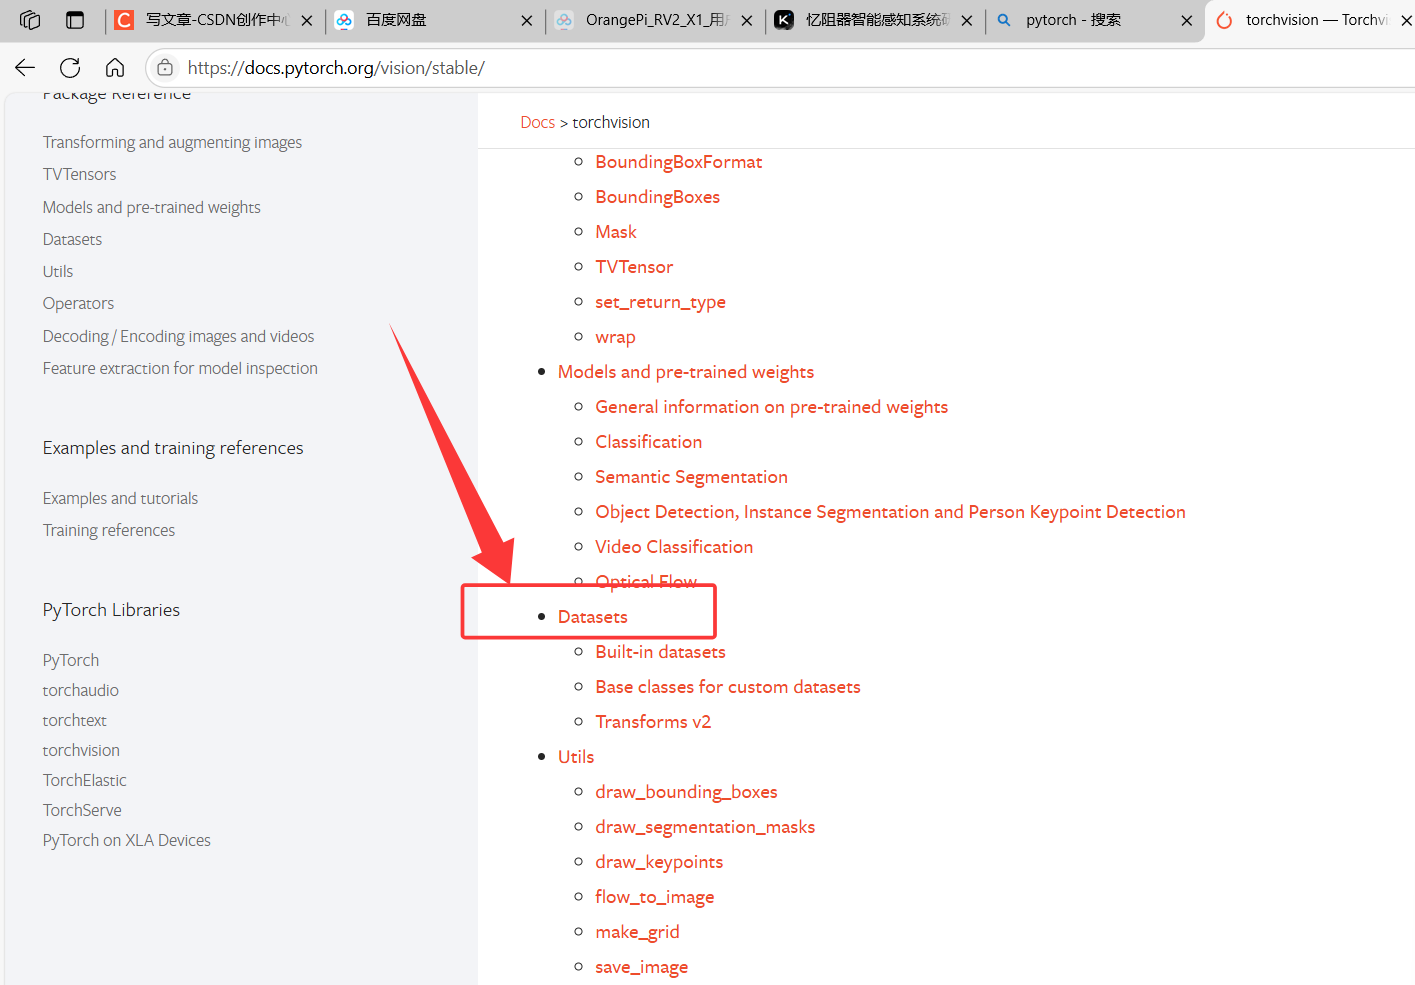Image resolution: width=1415 pixels, height=985 pixels.
Task: Click the browser back arrow
Action: pyautogui.click(x=25, y=68)
